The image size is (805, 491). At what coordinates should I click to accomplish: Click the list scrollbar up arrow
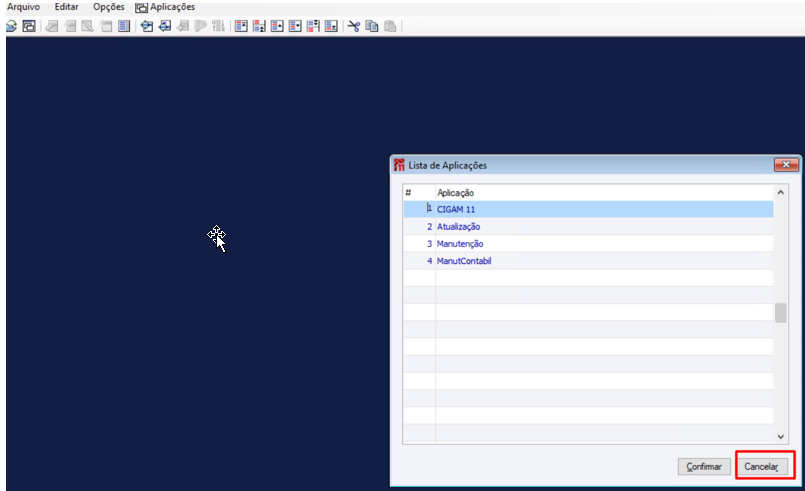pyautogui.click(x=780, y=193)
